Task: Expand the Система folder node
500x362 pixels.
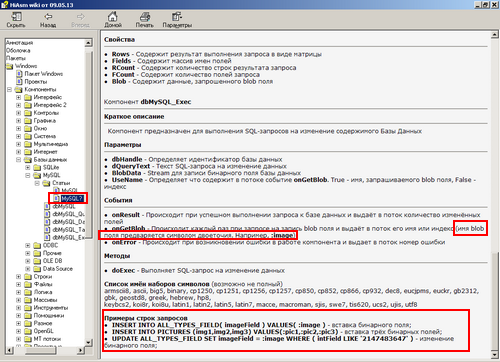Action: click(19, 136)
